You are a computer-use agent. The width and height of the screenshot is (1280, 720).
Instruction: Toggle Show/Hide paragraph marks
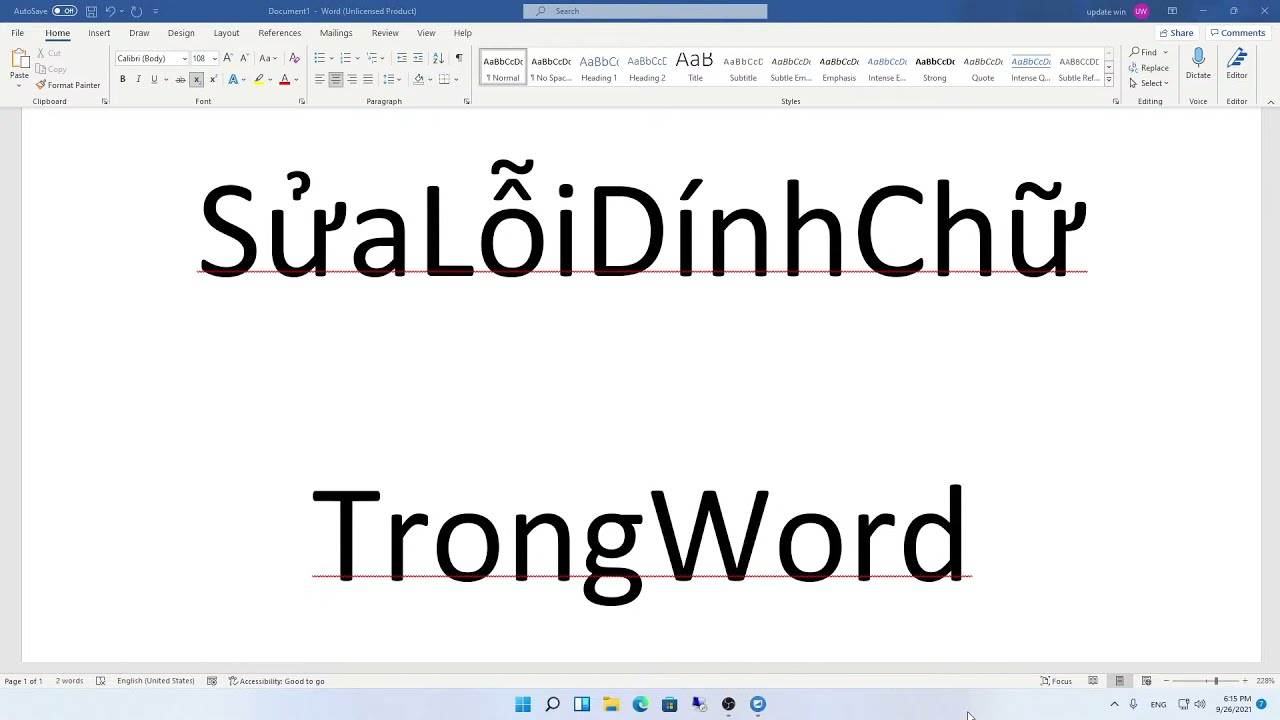click(458, 58)
